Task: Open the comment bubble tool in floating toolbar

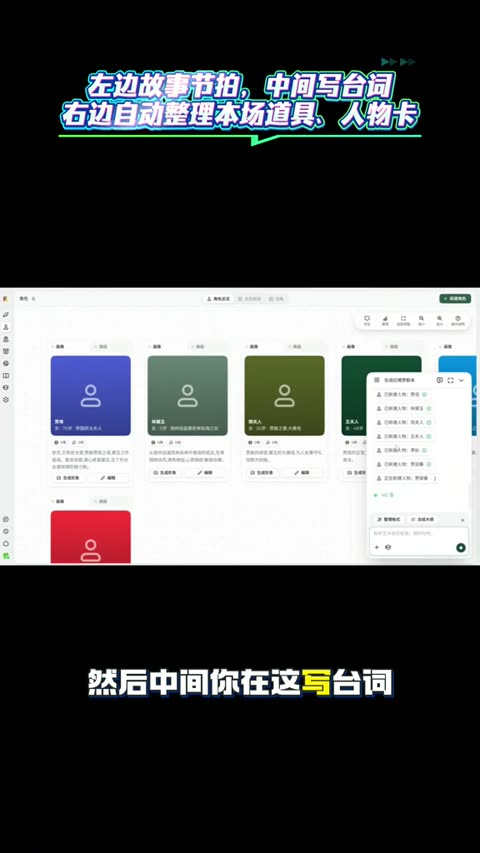Action: 367,320
